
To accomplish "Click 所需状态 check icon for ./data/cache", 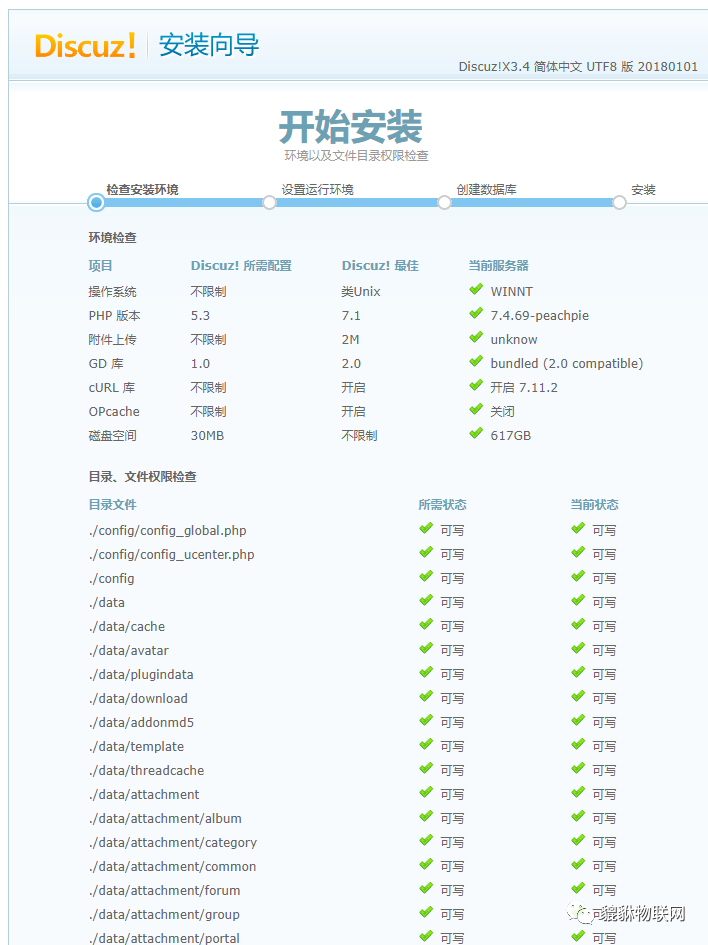I will pos(426,624).
